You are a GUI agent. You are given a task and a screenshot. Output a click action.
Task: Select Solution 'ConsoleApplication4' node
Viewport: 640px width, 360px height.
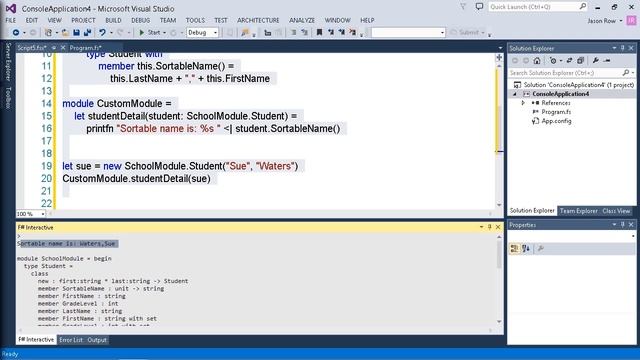573,85
